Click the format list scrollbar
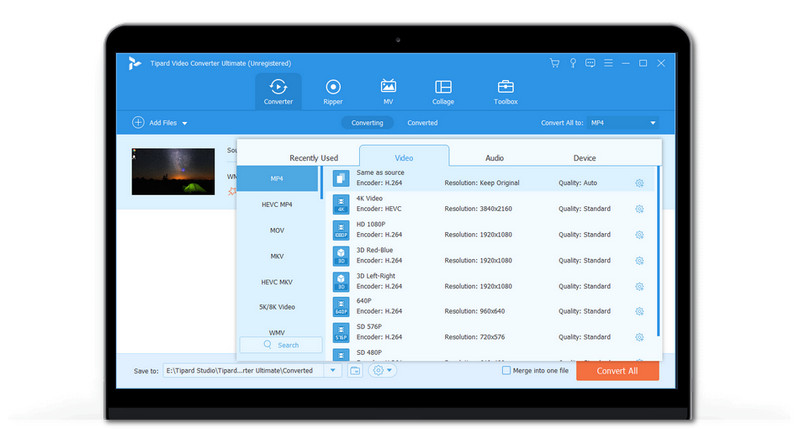 tap(321, 183)
